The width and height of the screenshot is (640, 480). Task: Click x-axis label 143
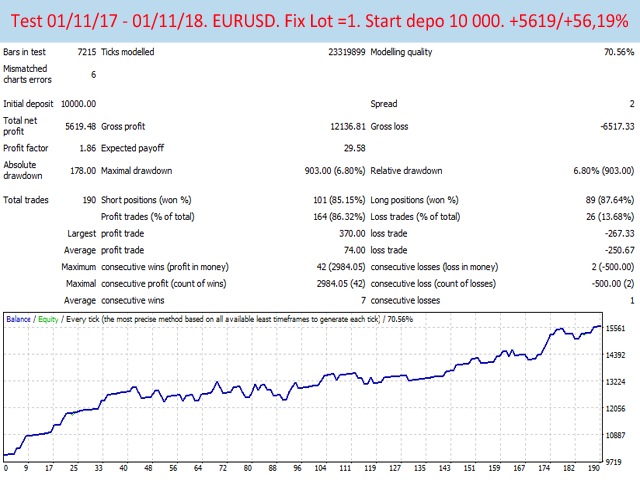click(444, 468)
